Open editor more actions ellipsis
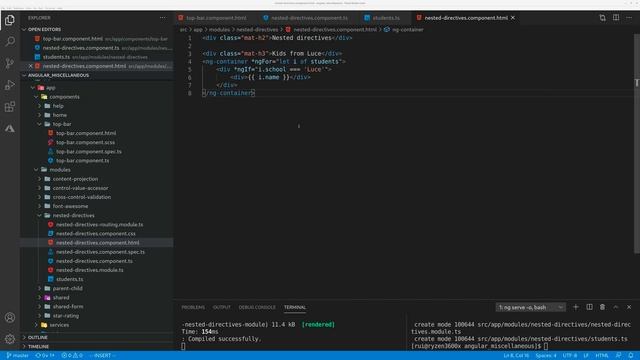The image size is (640, 360). [x=629, y=18]
